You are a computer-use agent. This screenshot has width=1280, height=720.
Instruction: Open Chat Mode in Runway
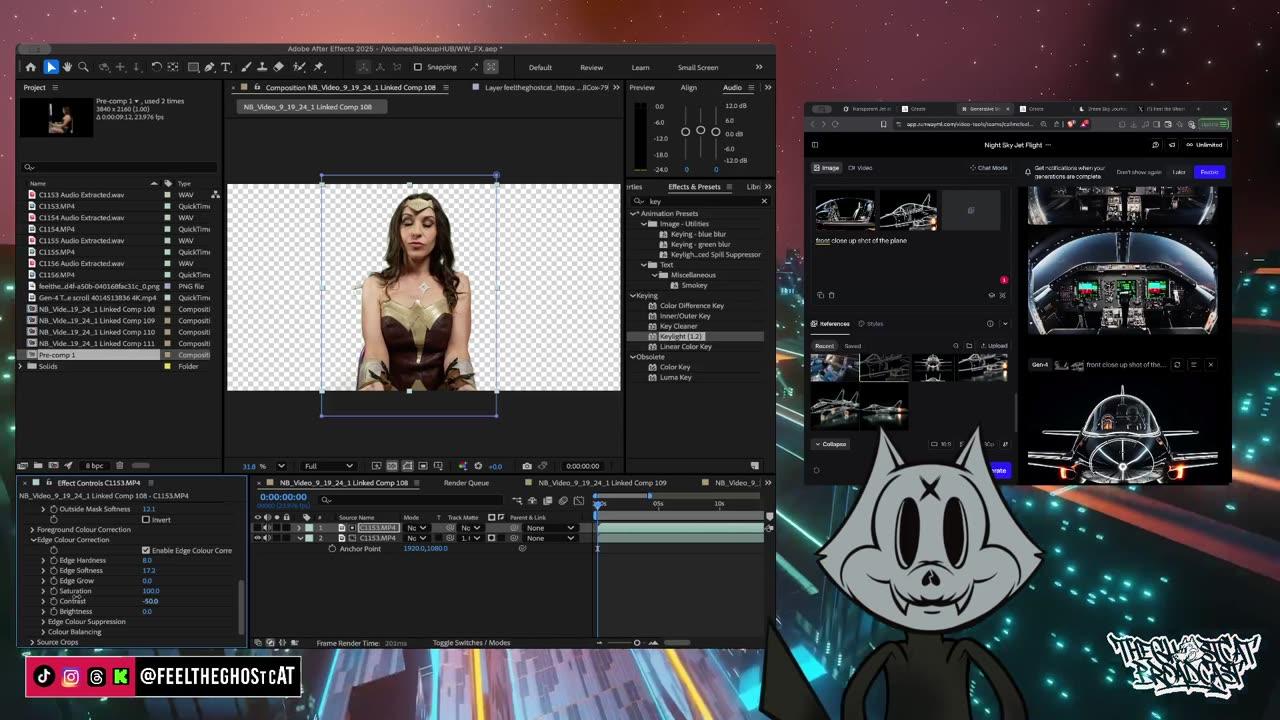[989, 168]
